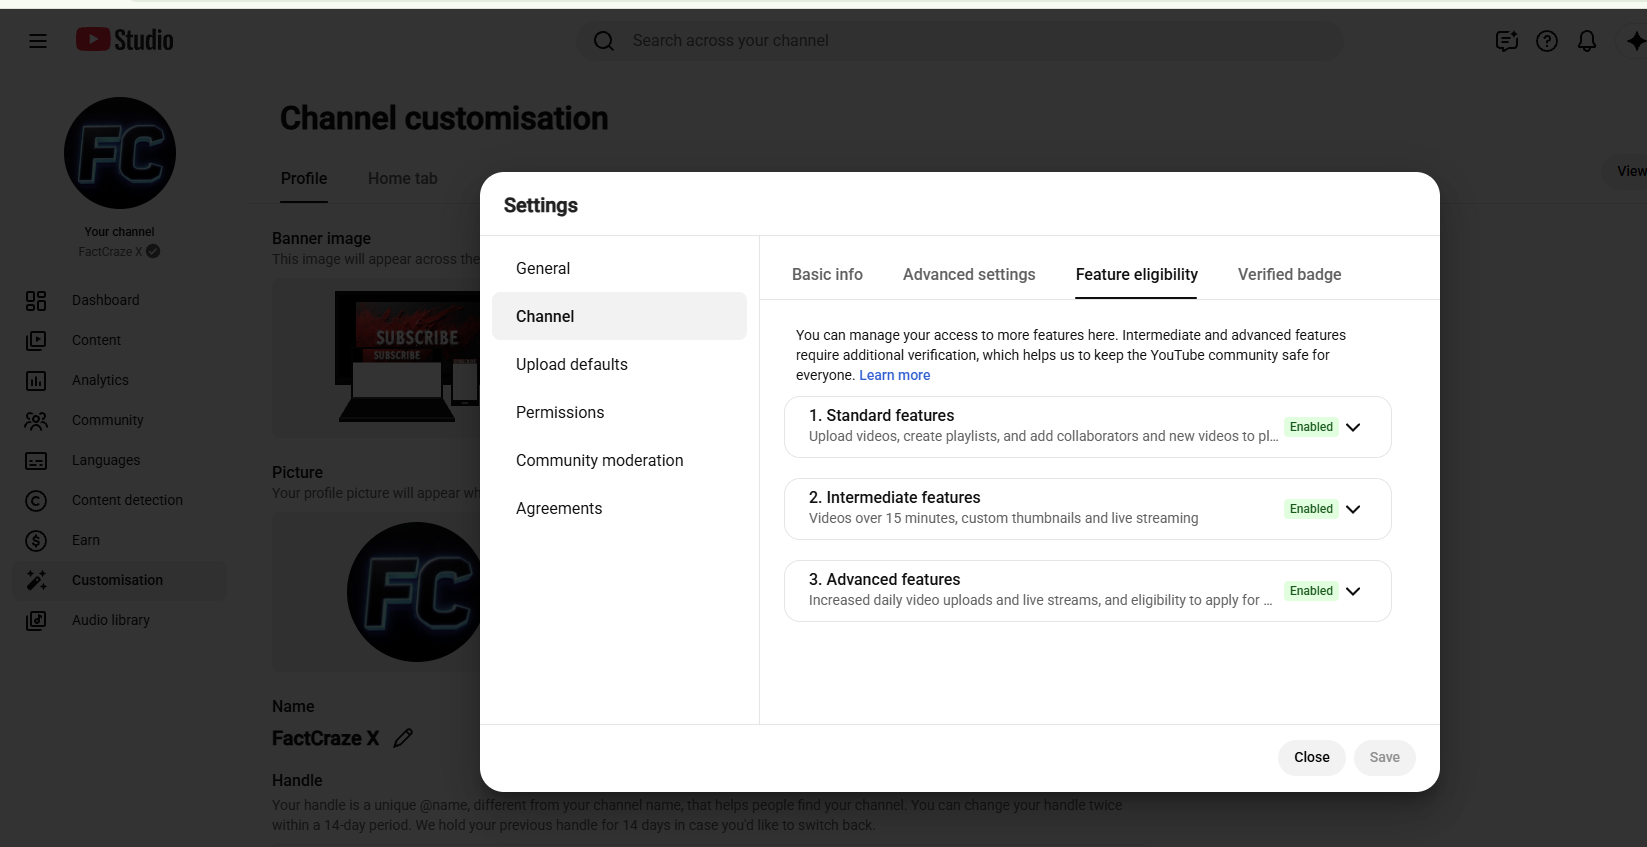
Task: Open the Verified badge tab
Action: coord(1289,274)
